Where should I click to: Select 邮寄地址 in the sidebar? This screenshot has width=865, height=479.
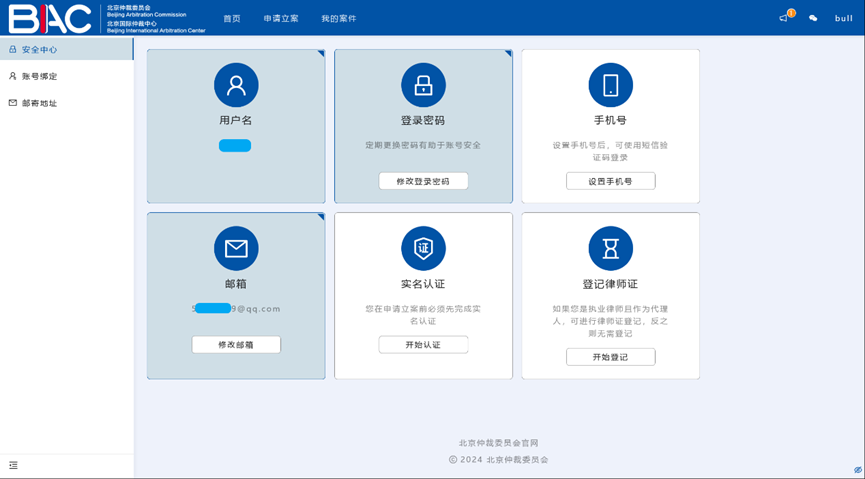pyautogui.click(x=39, y=103)
